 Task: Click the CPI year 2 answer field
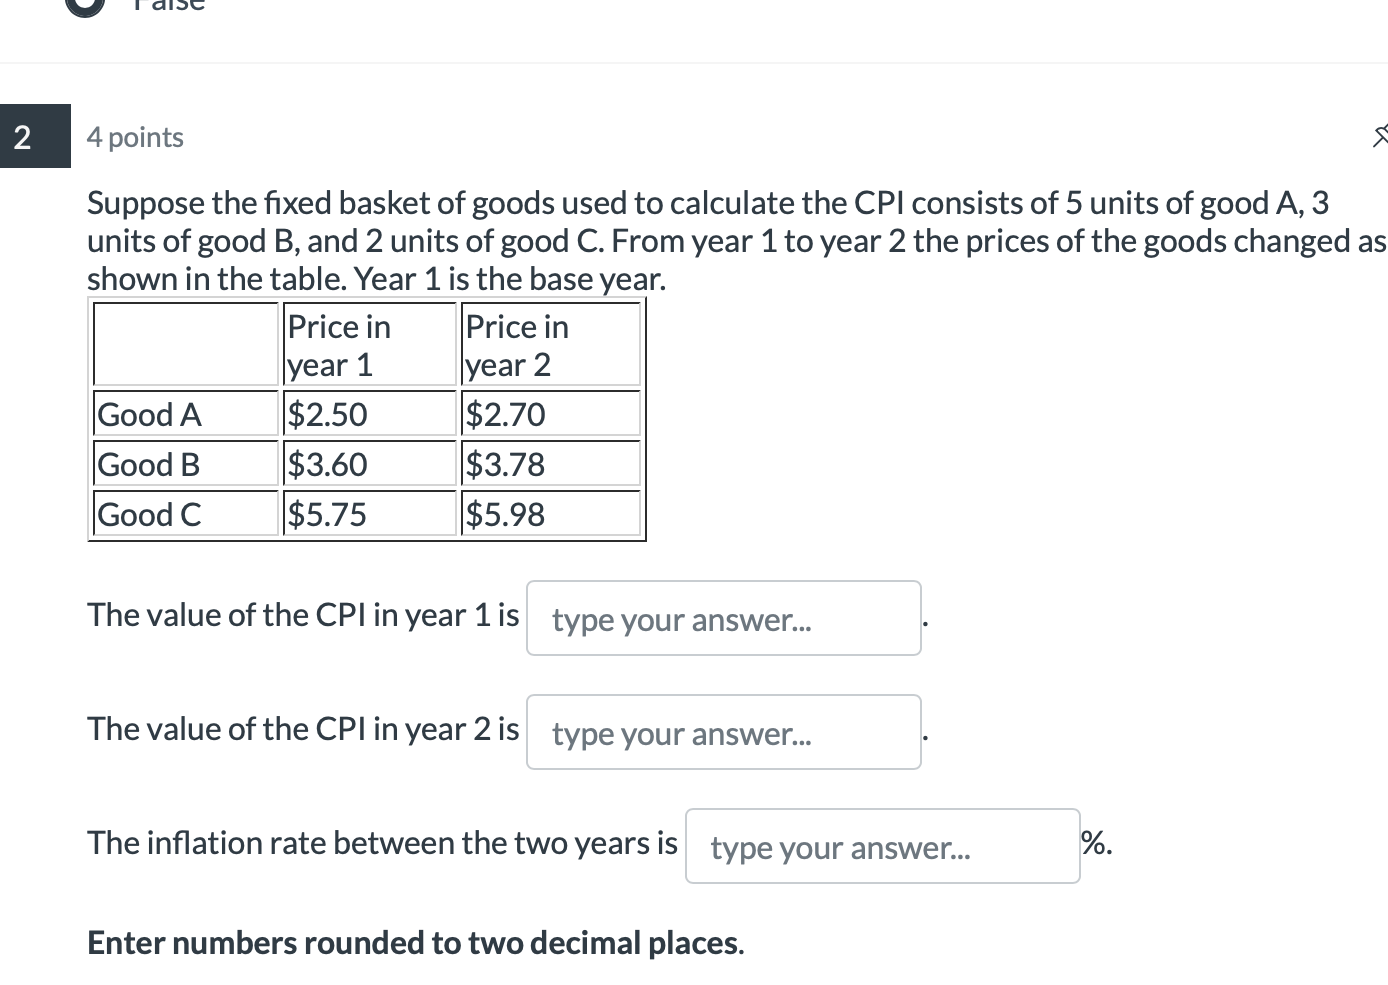click(x=723, y=732)
